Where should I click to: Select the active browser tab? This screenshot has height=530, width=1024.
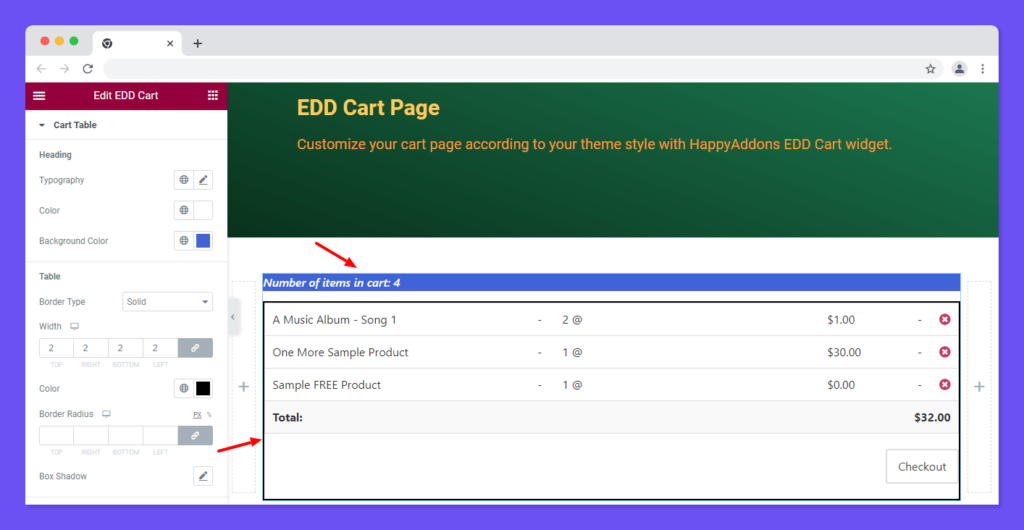pos(137,44)
